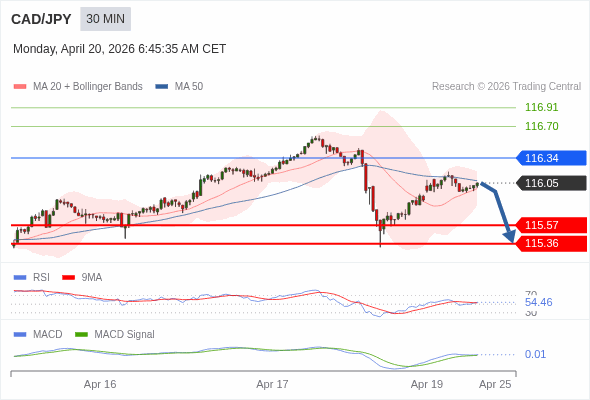
Task: Click the MA 20 + Bollinger Bands legend swatch
Action: click(x=20, y=87)
